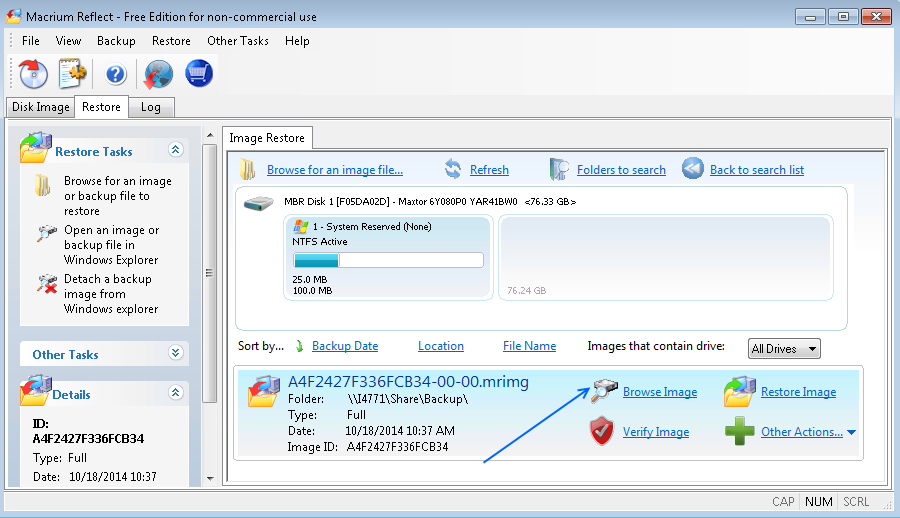Screen dimensions: 900x518
Task: Select the 76.24 GB unallocated partition block
Action: [665, 257]
